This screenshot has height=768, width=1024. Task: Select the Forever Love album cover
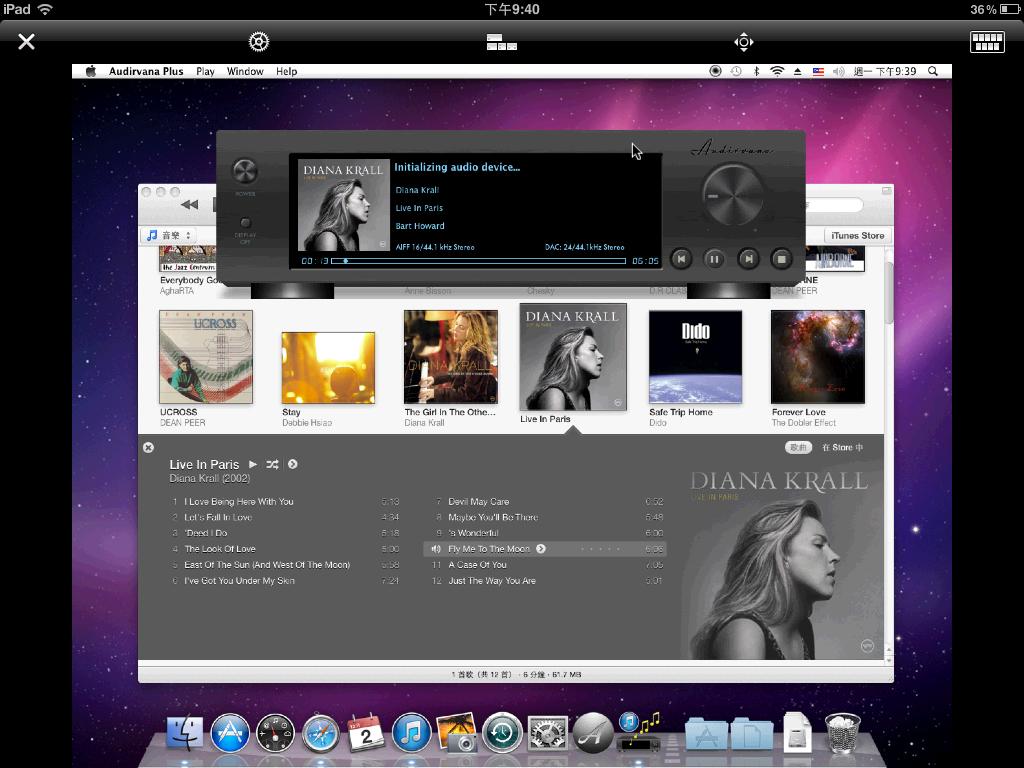pos(818,357)
